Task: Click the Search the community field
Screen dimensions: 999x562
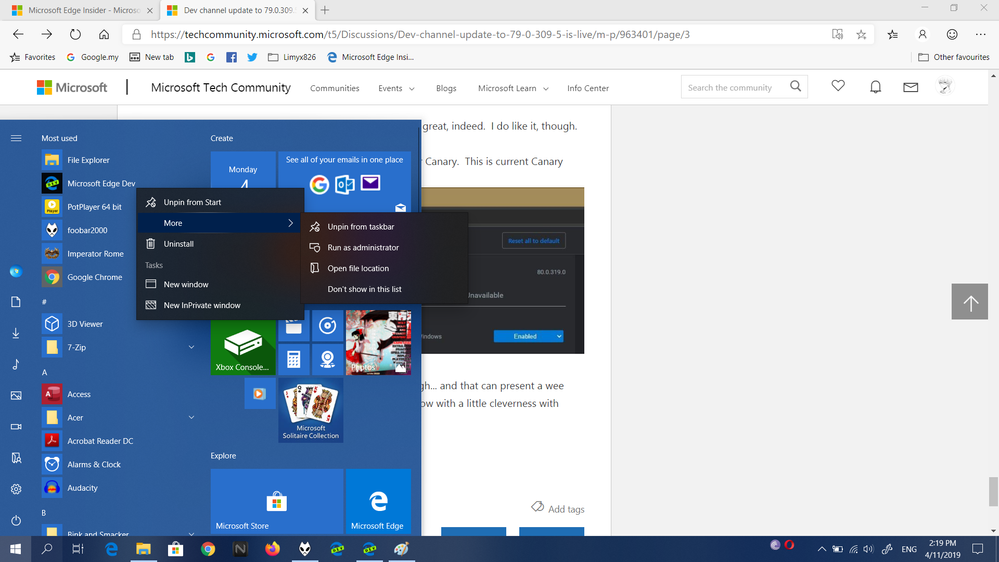Action: tap(734, 87)
